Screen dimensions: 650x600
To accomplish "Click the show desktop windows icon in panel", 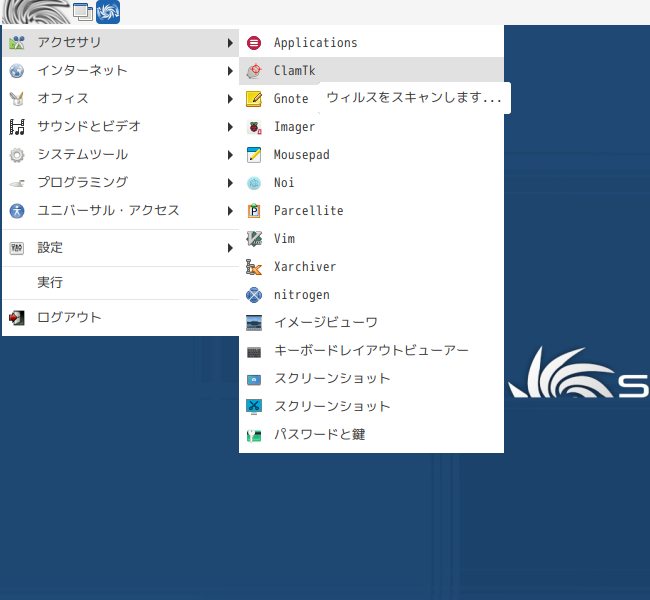I will pos(83,12).
